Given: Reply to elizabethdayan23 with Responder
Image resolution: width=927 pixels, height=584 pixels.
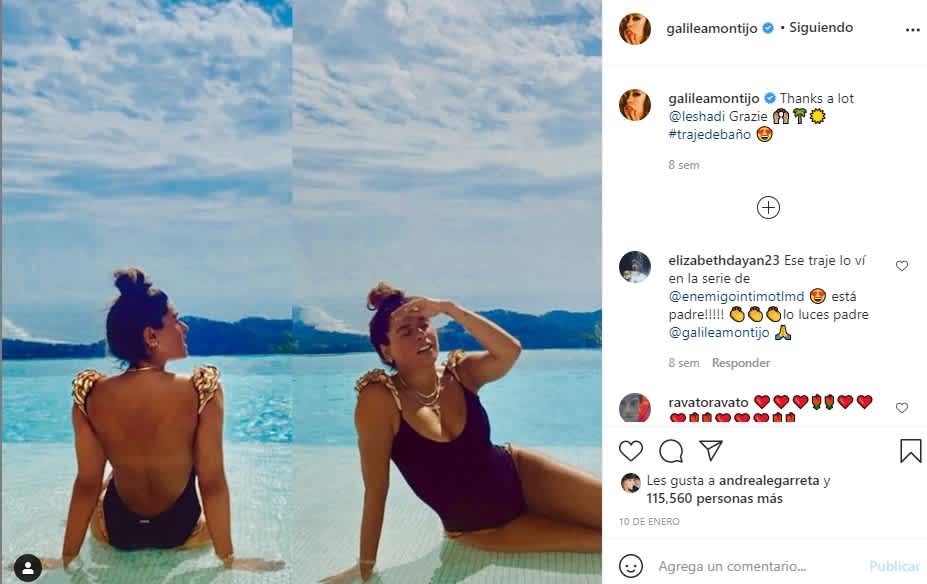Looking at the screenshot, I should [x=741, y=363].
